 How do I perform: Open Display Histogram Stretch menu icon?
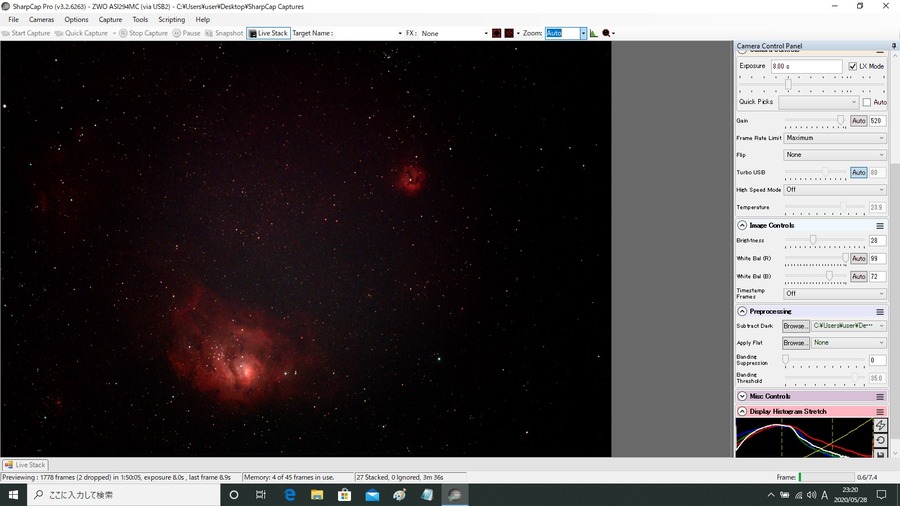tap(879, 411)
